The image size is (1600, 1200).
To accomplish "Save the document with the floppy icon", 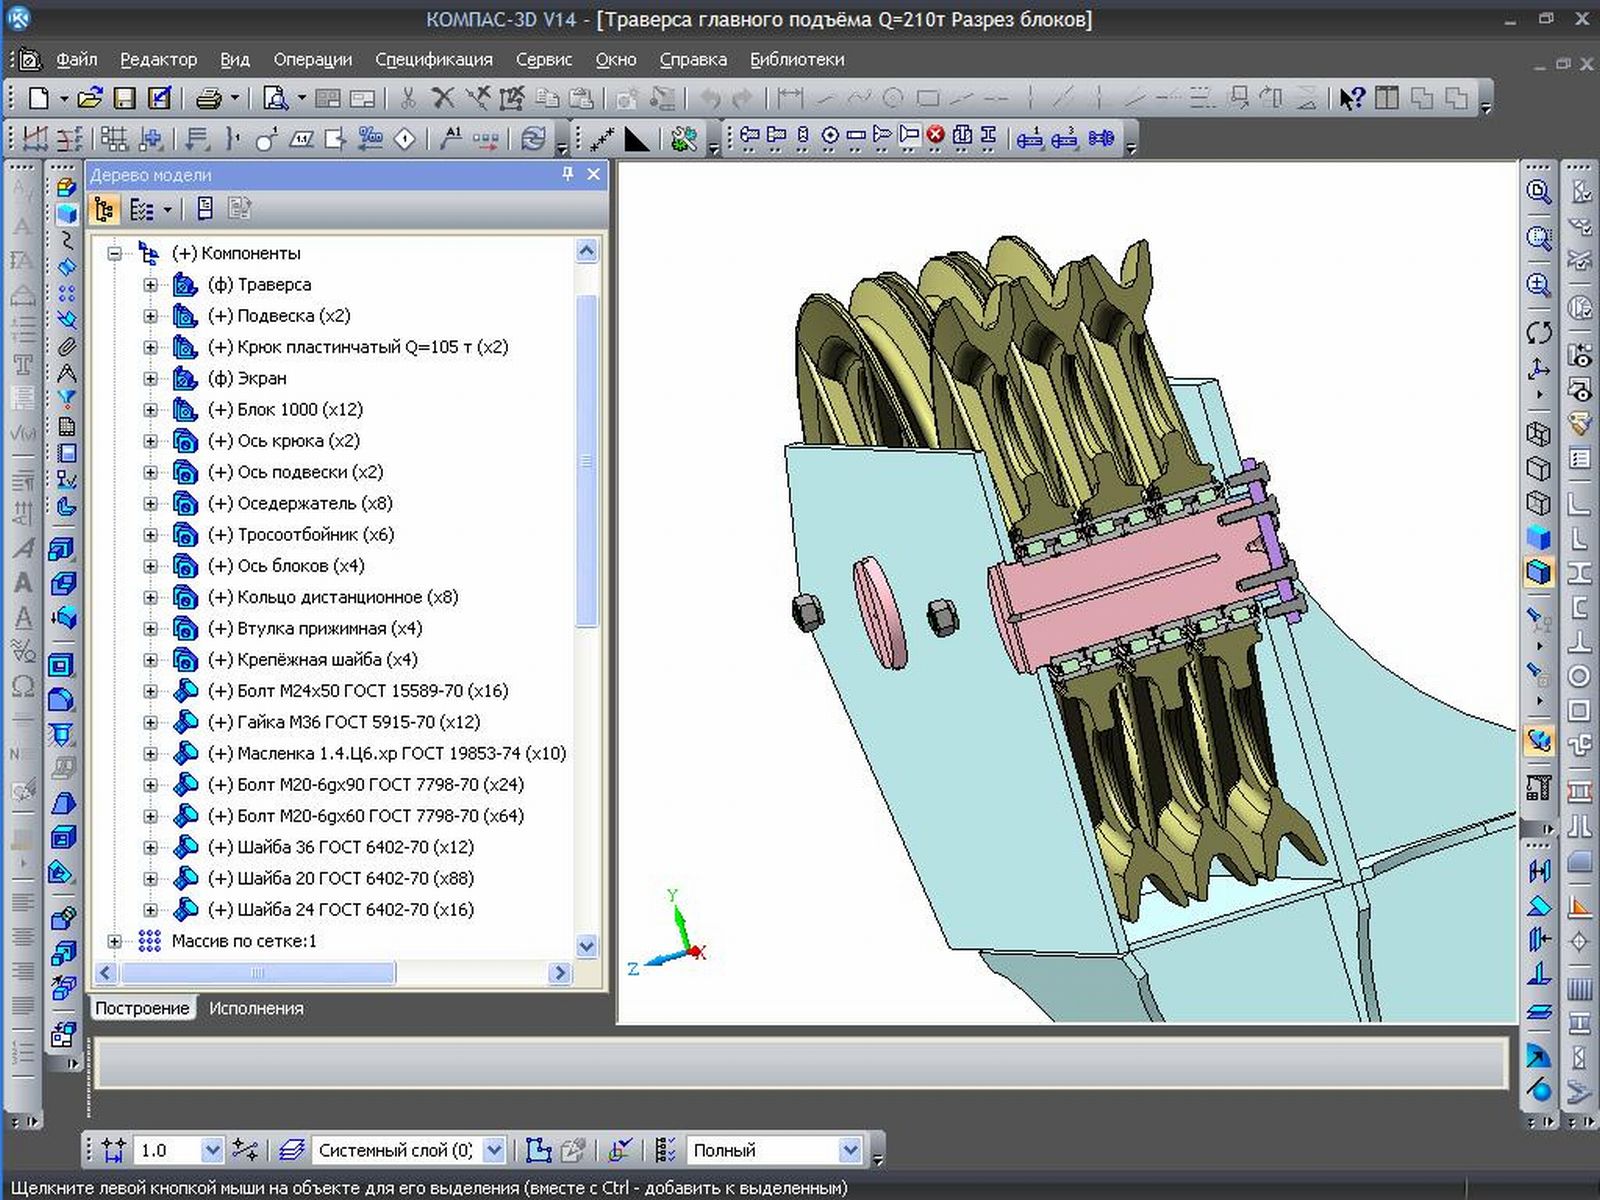I will [124, 98].
